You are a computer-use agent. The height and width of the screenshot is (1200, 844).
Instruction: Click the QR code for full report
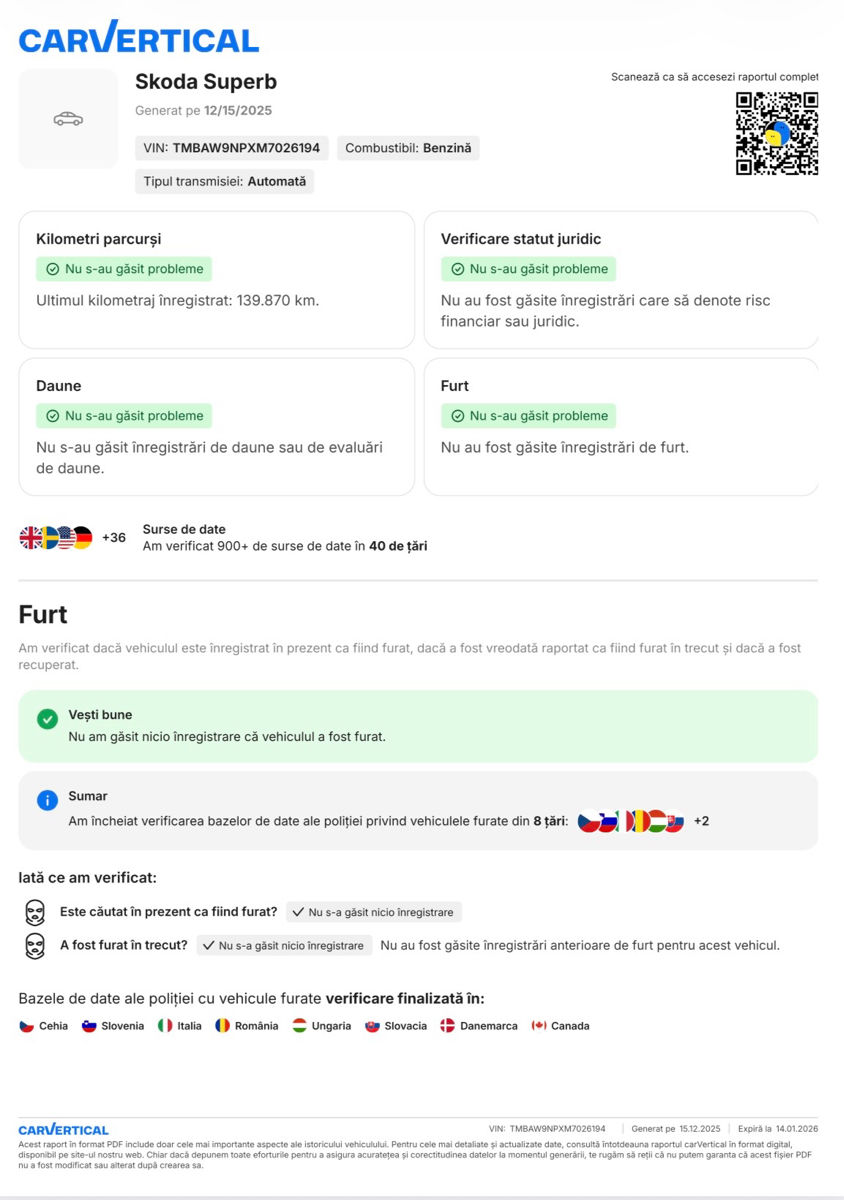[x=777, y=133]
